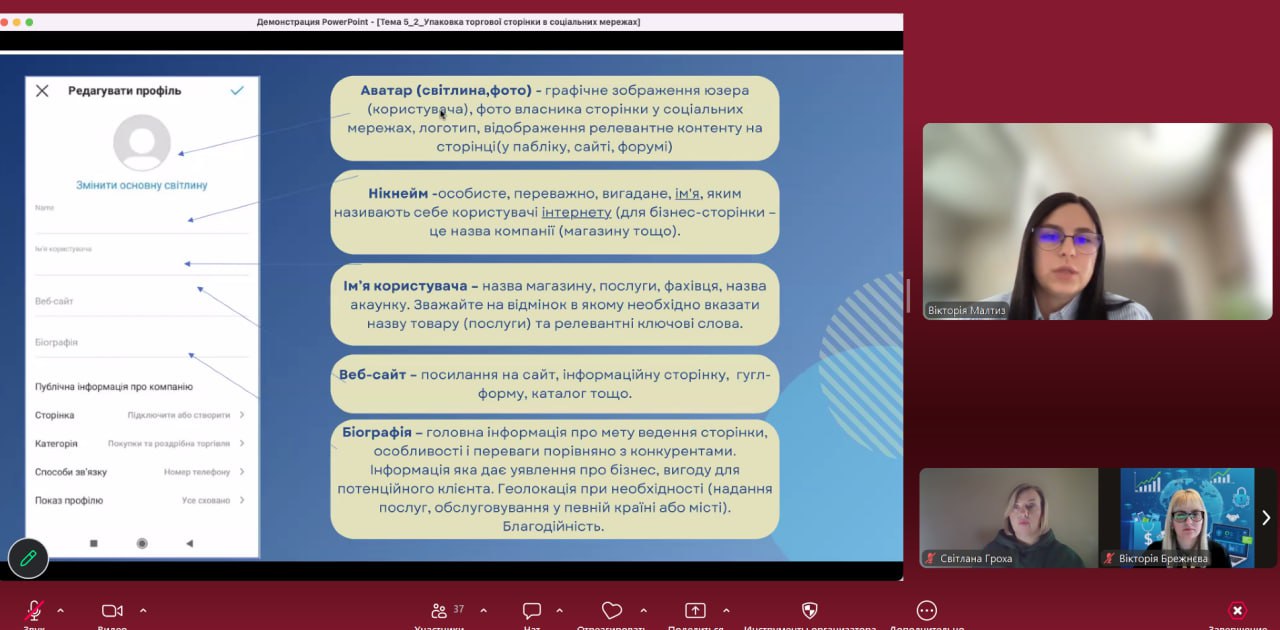Open the chat panel

pyautogui.click(x=532, y=610)
